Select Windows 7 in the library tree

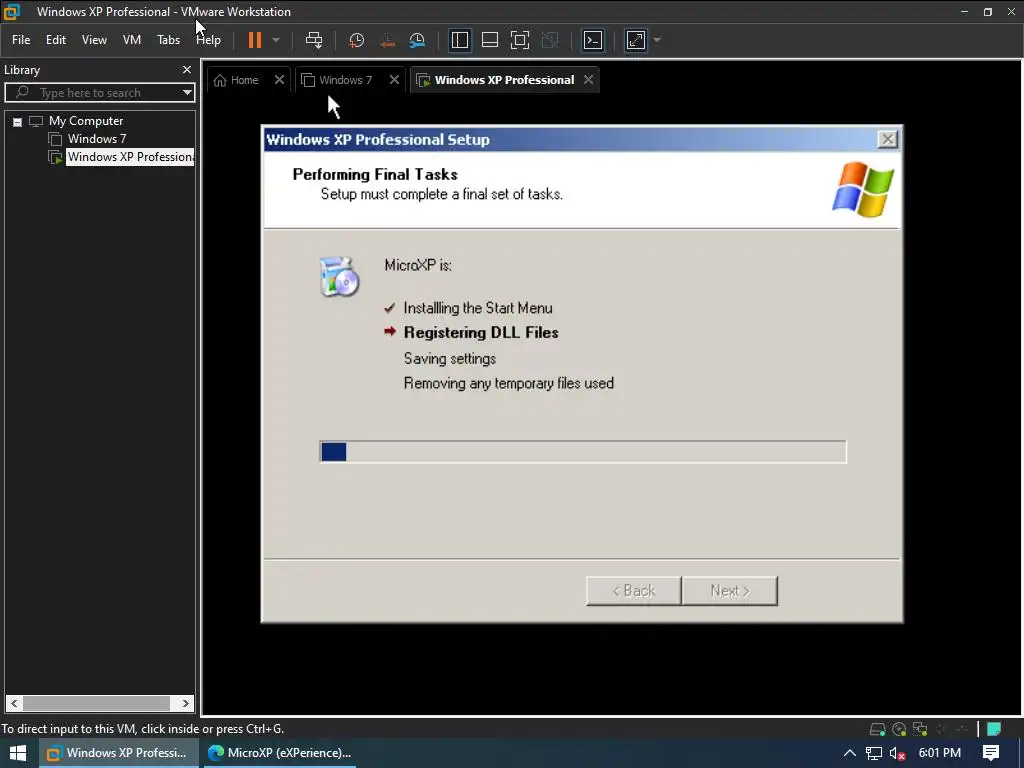[x=97, y=138]
